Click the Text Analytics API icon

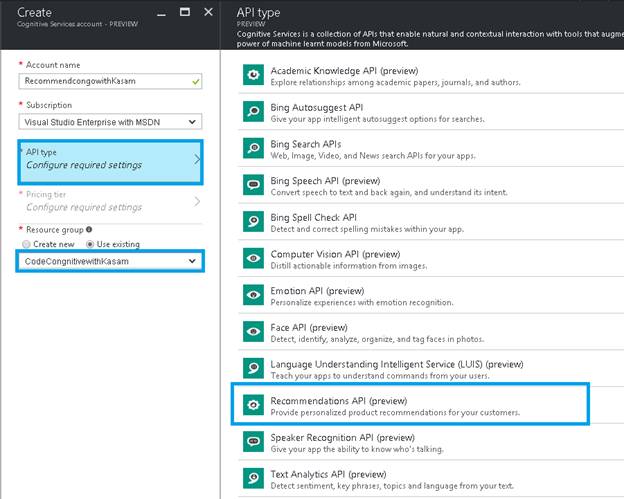point(254,478)
